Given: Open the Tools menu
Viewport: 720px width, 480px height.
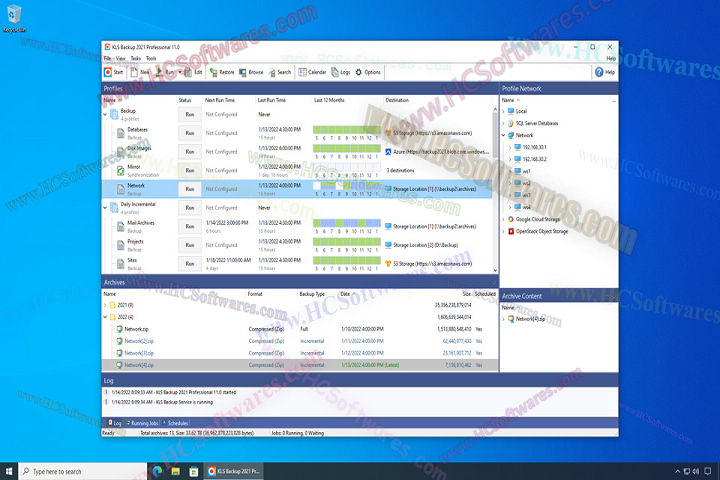Looking at the screenshot, I should point(151,58).
